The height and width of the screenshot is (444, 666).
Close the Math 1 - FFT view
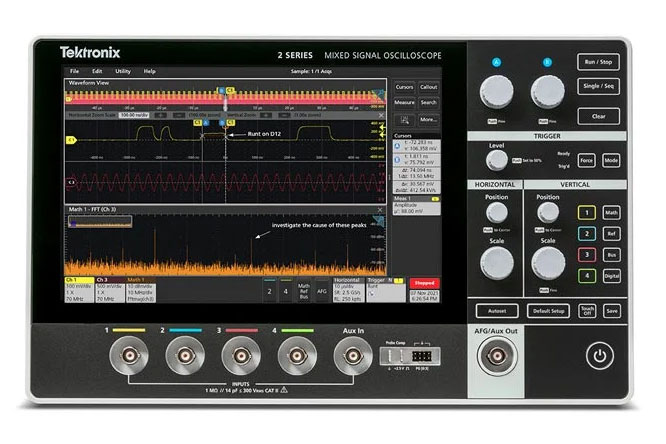tap(380, 209)
